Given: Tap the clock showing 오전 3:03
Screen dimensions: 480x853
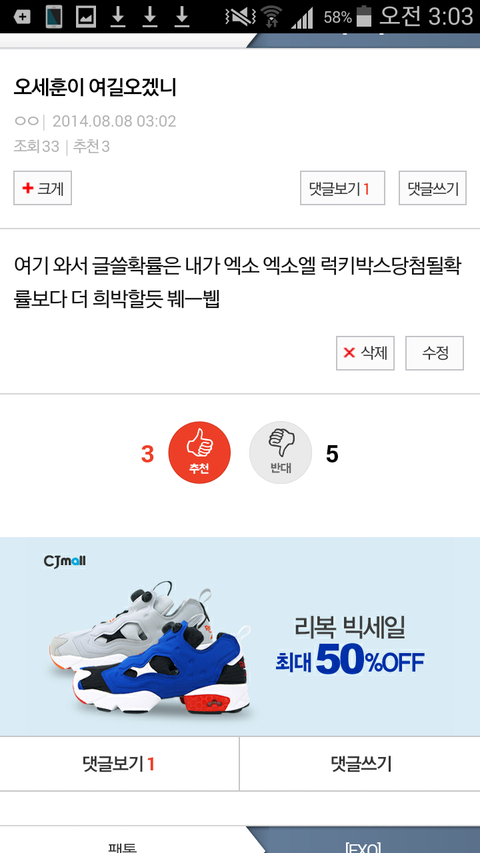Looking at the screenshot, I should [x=426, y=16].
